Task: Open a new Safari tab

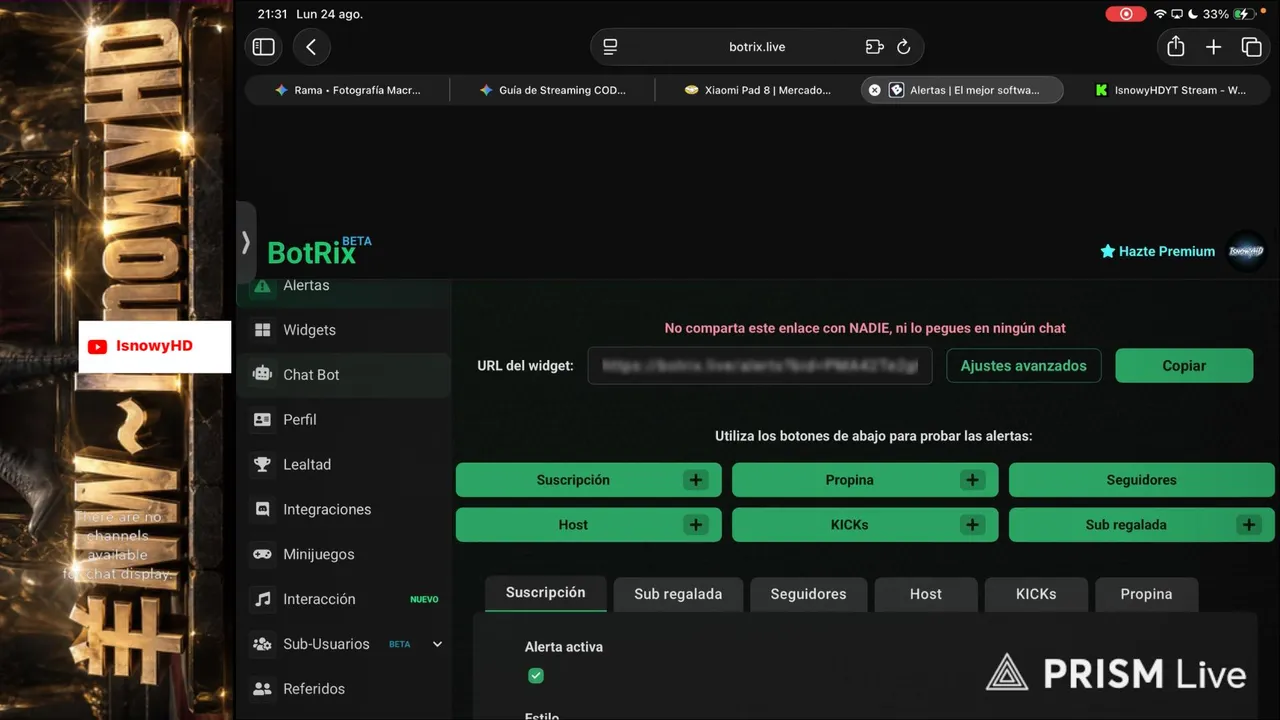Action: 1213,47
